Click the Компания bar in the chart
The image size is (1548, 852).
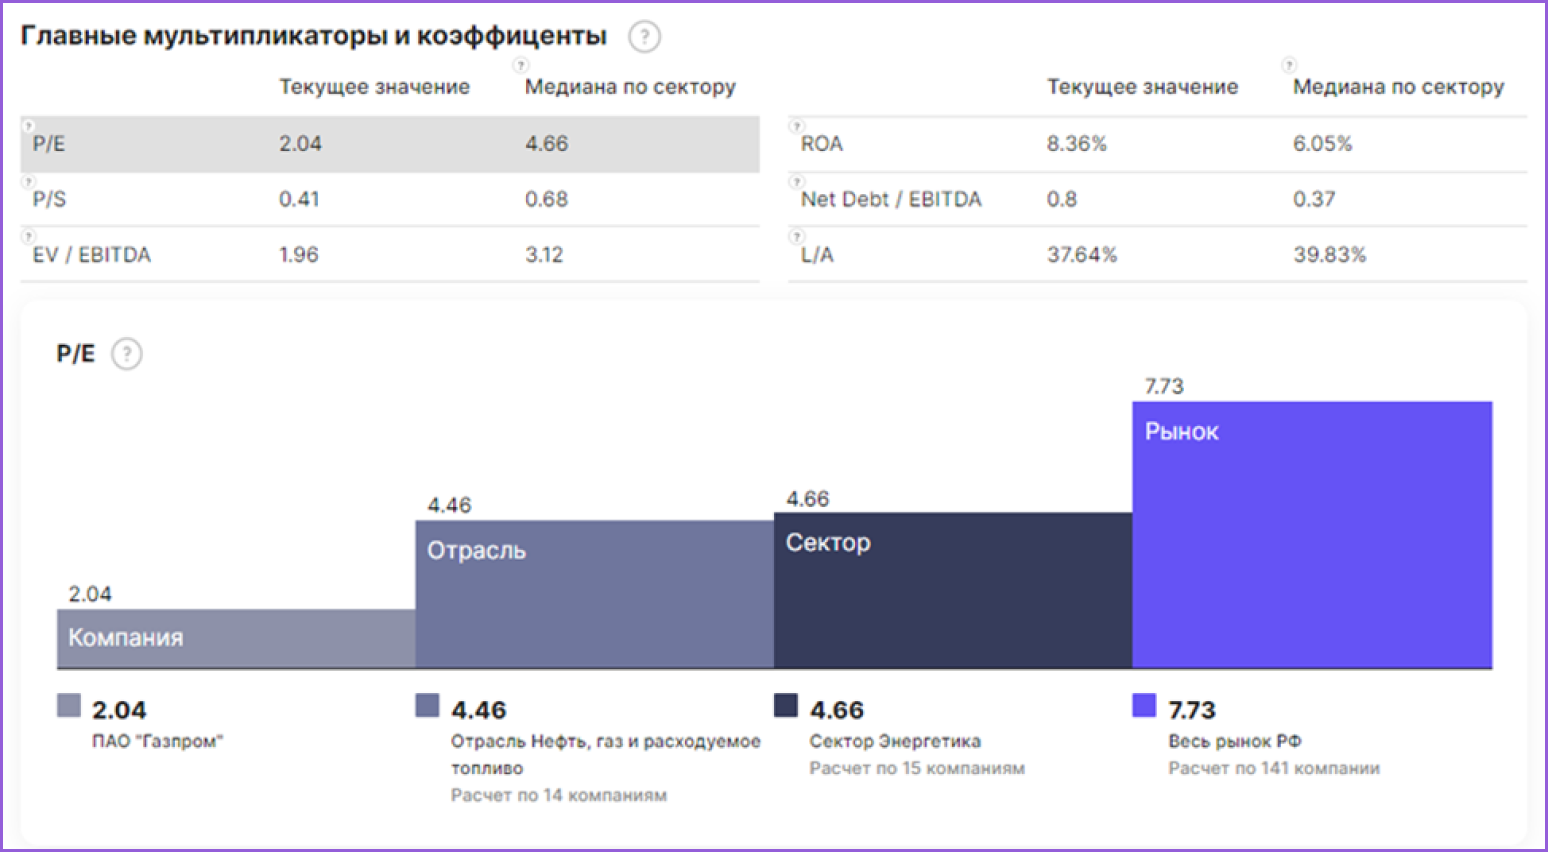(x=236, y=638)
